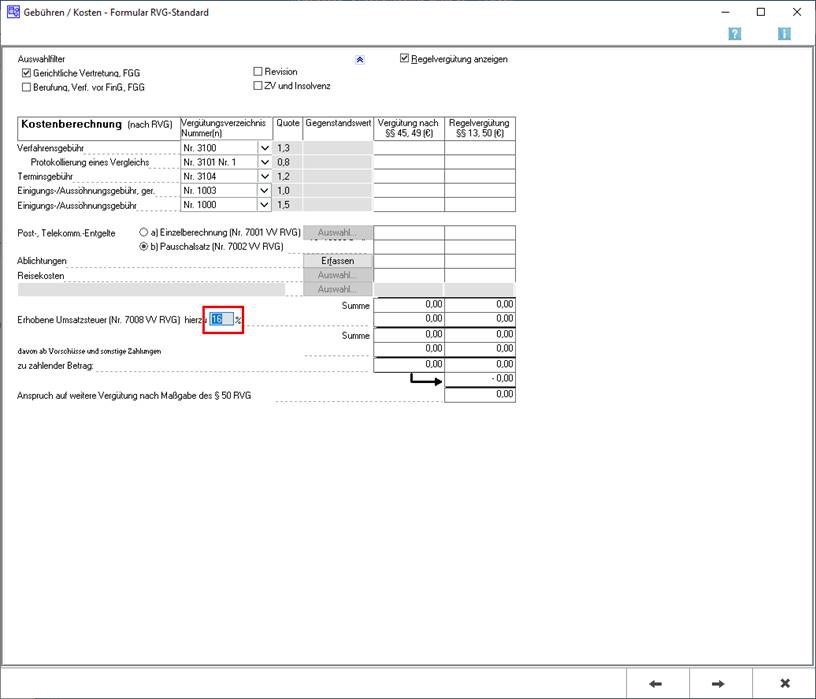Click the X cancel button at bottom right

click(785, 683)
